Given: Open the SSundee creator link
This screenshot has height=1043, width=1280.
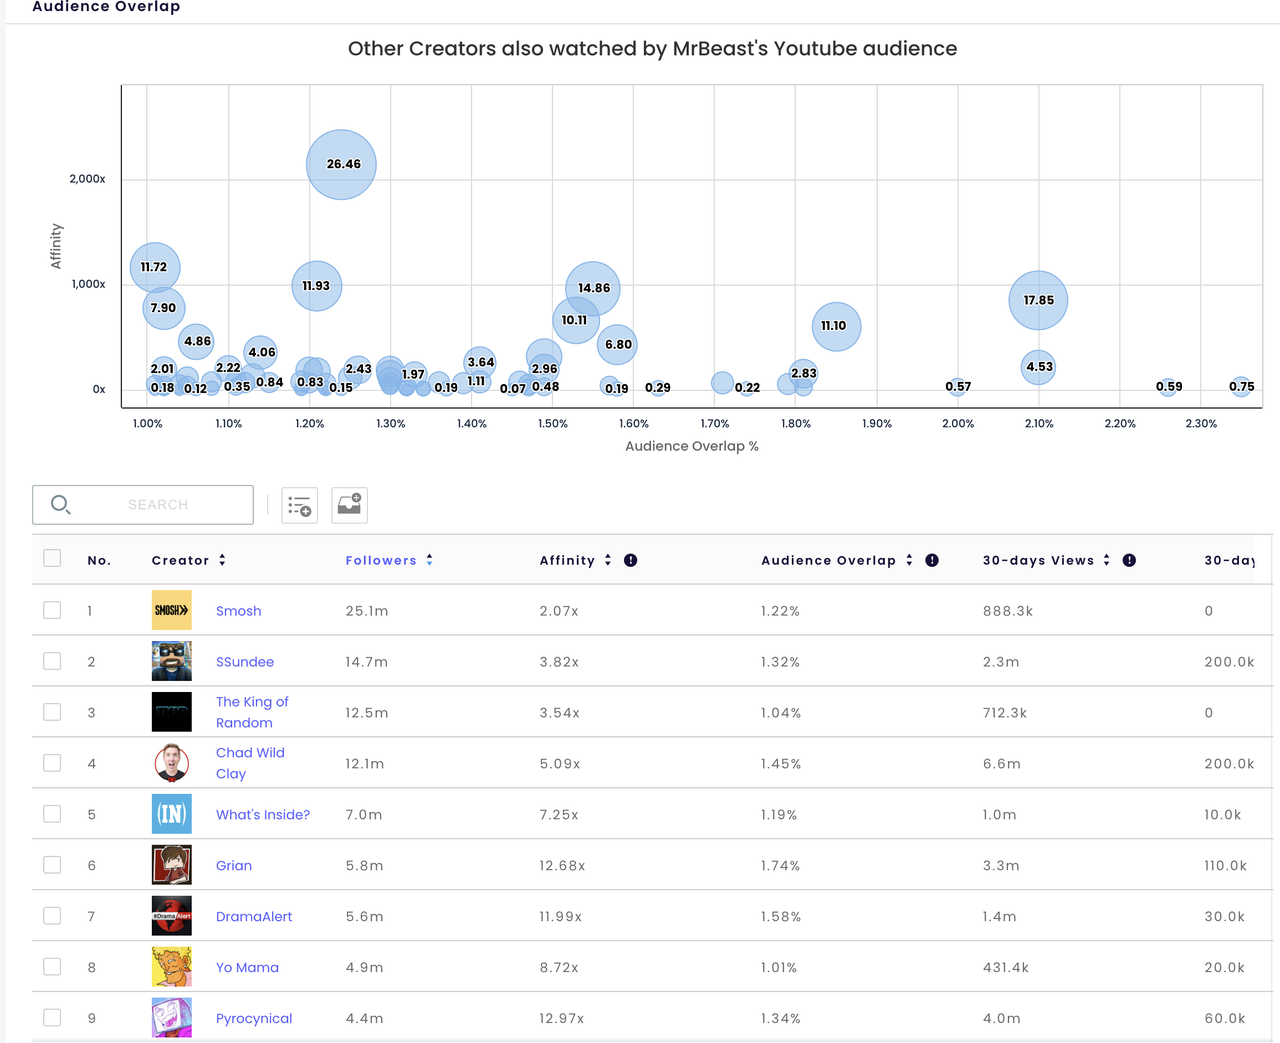Looking at the screenshot, I should click(245, 662).
